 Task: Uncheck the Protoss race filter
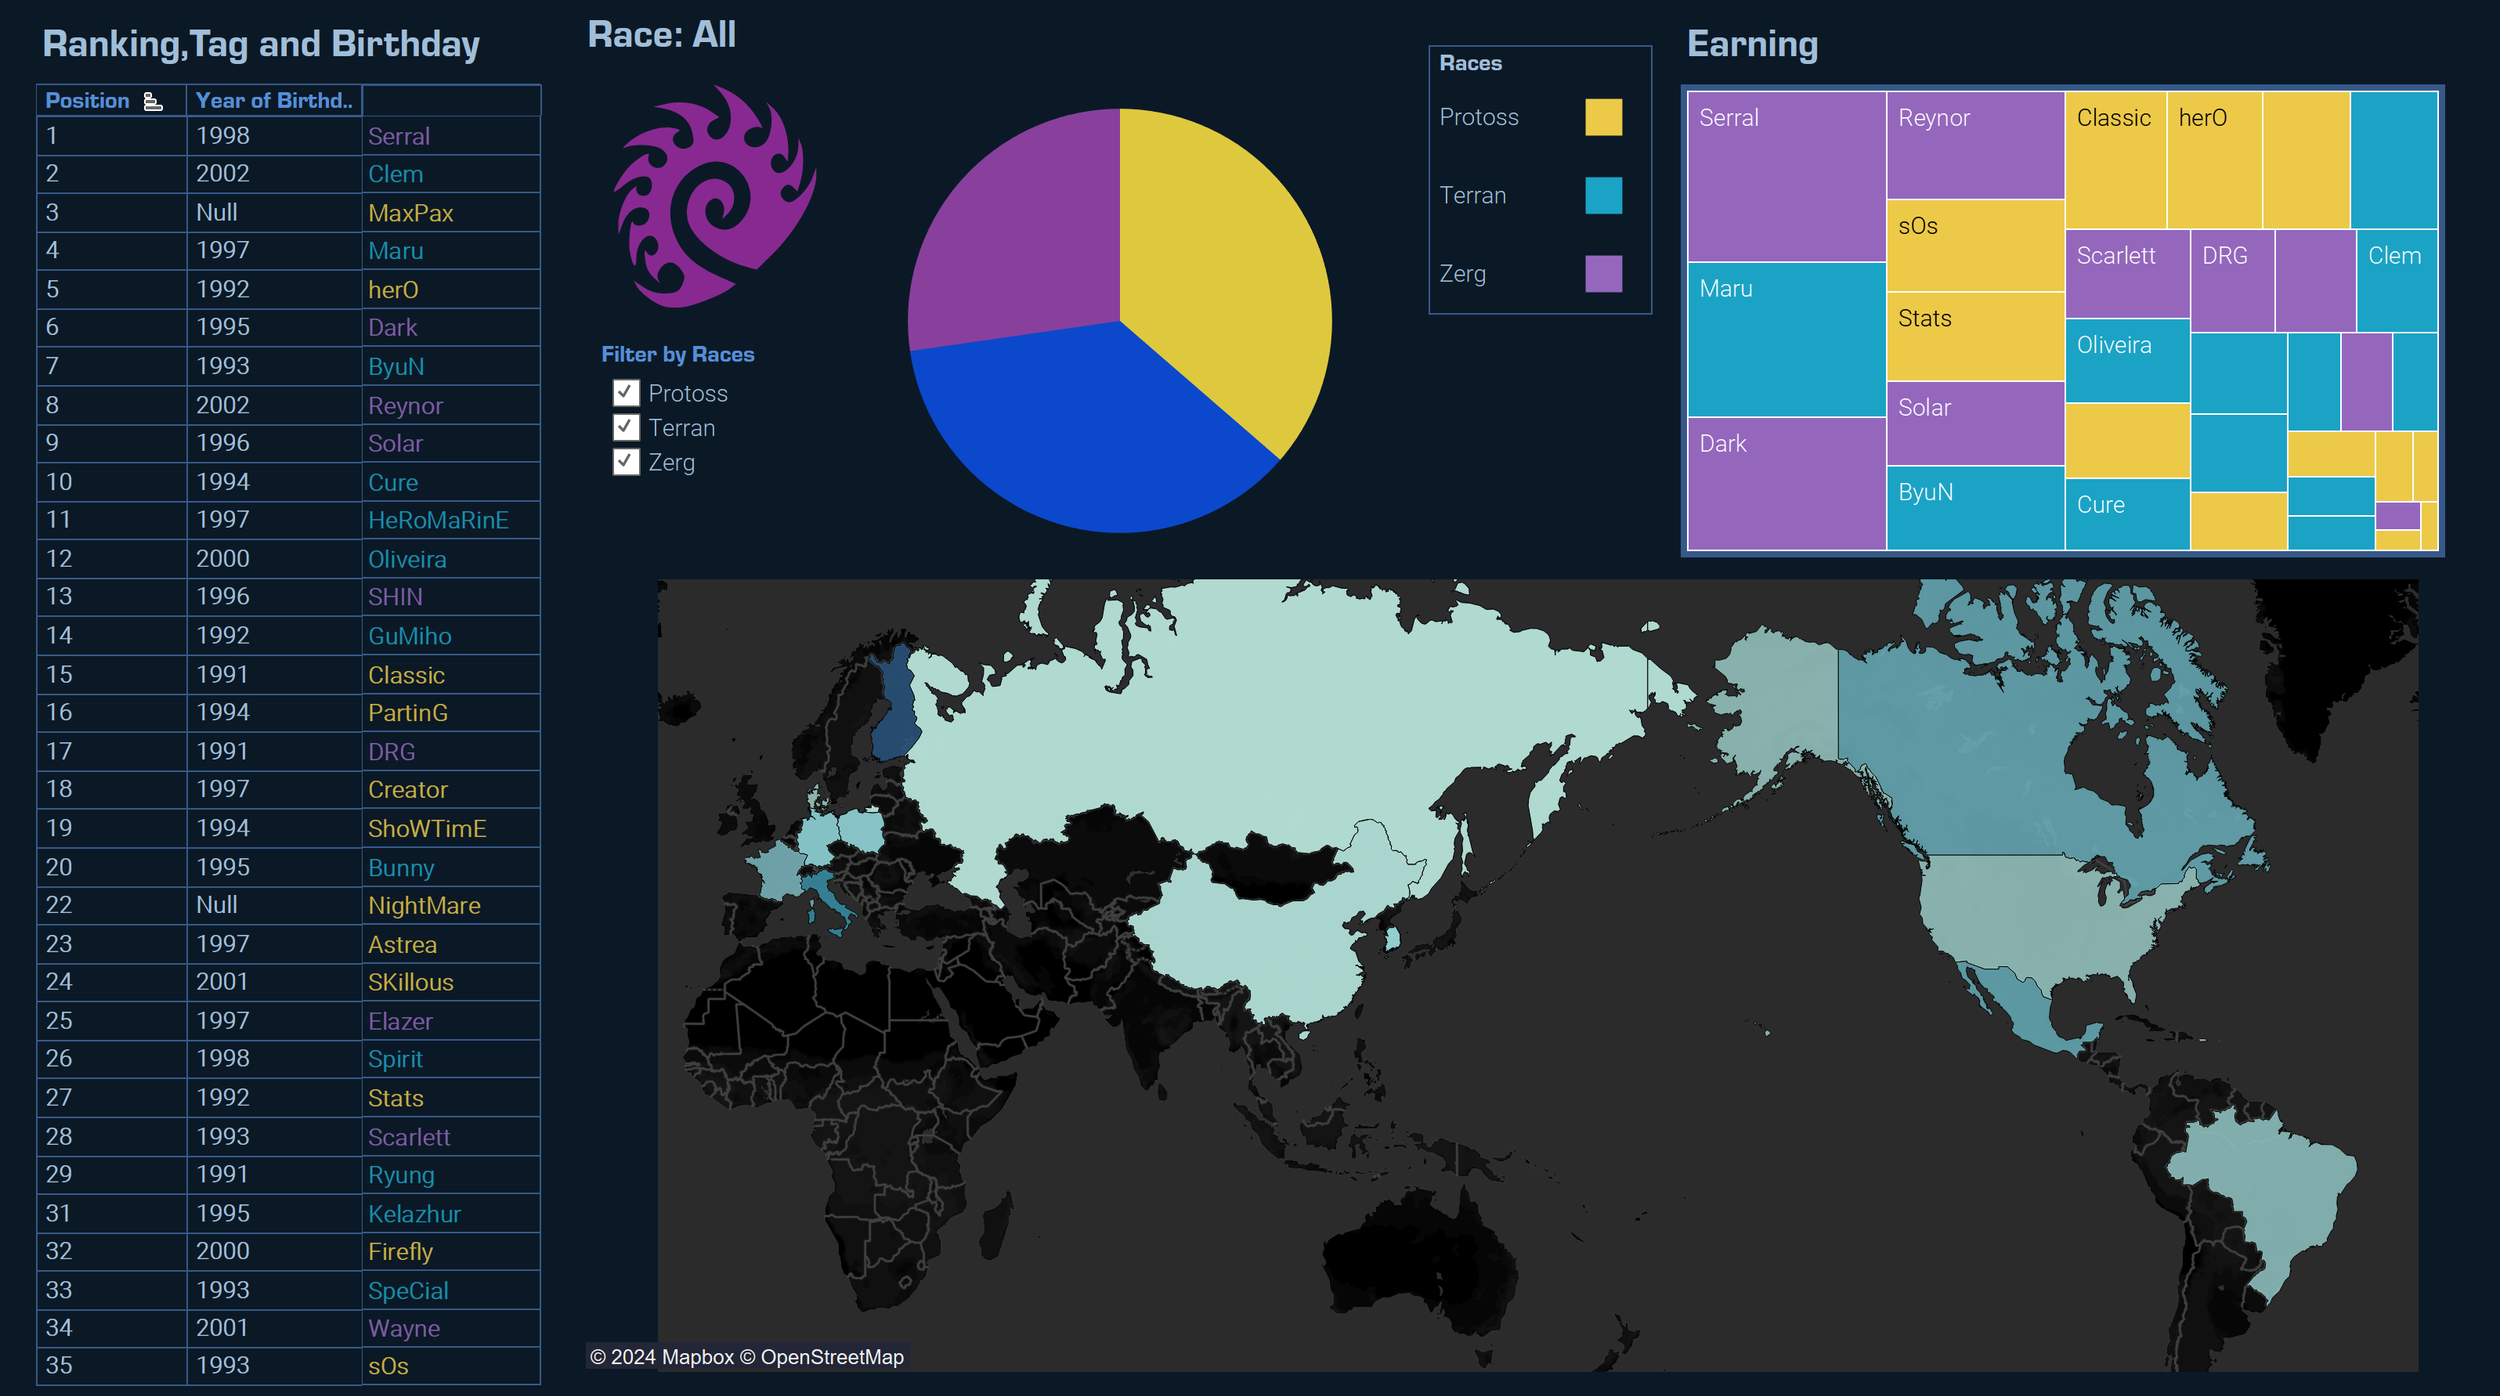[x=626, y=393]
